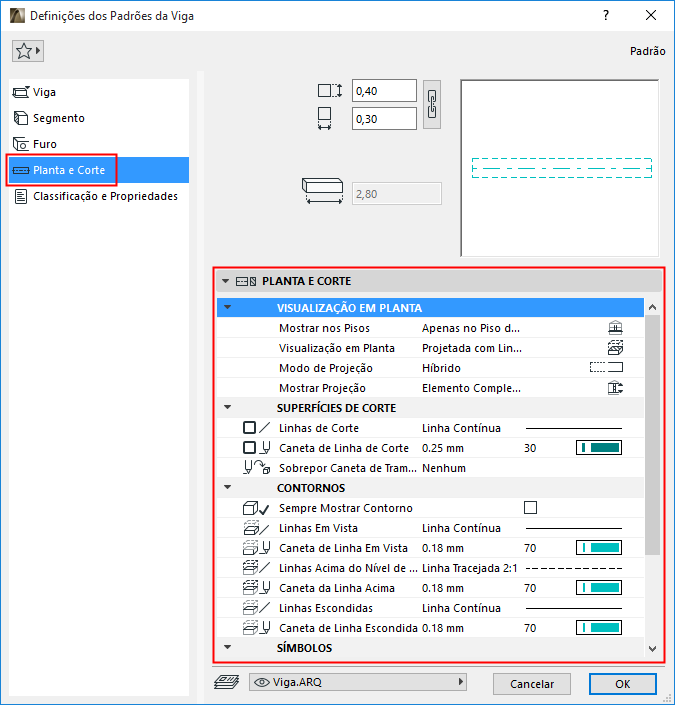This screenshot has height=705, width=675.
Task: Collapse SUPERFÍCIES DE CORTE section
Action: tap(228, 408)
